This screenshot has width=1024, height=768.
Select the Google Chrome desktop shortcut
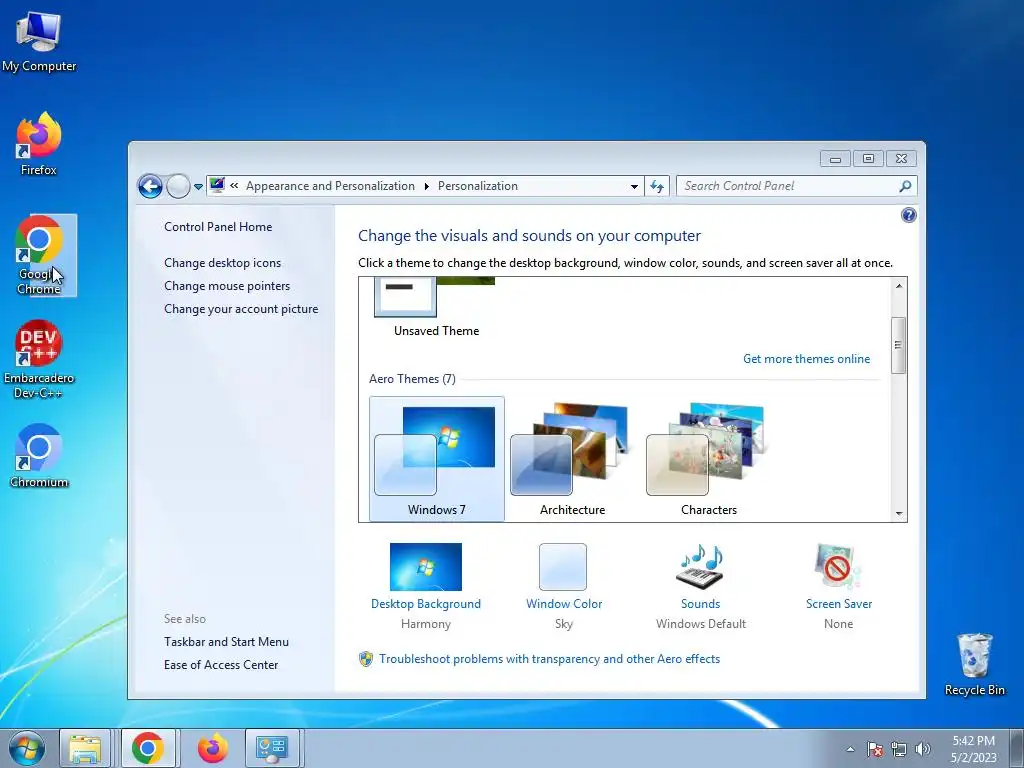(x=39, y=255)
